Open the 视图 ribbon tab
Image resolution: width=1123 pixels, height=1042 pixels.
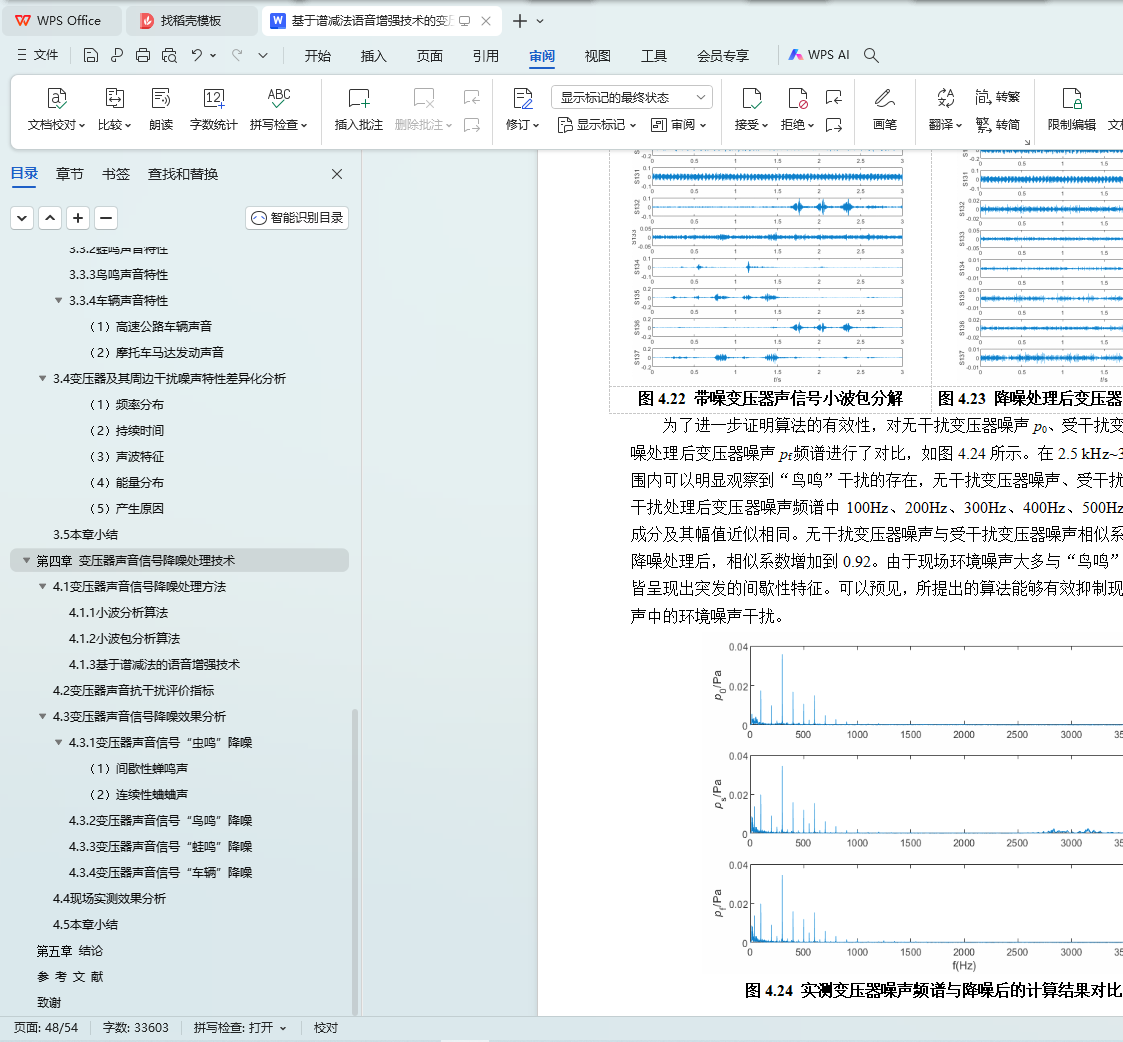click(x=597, y=56)
